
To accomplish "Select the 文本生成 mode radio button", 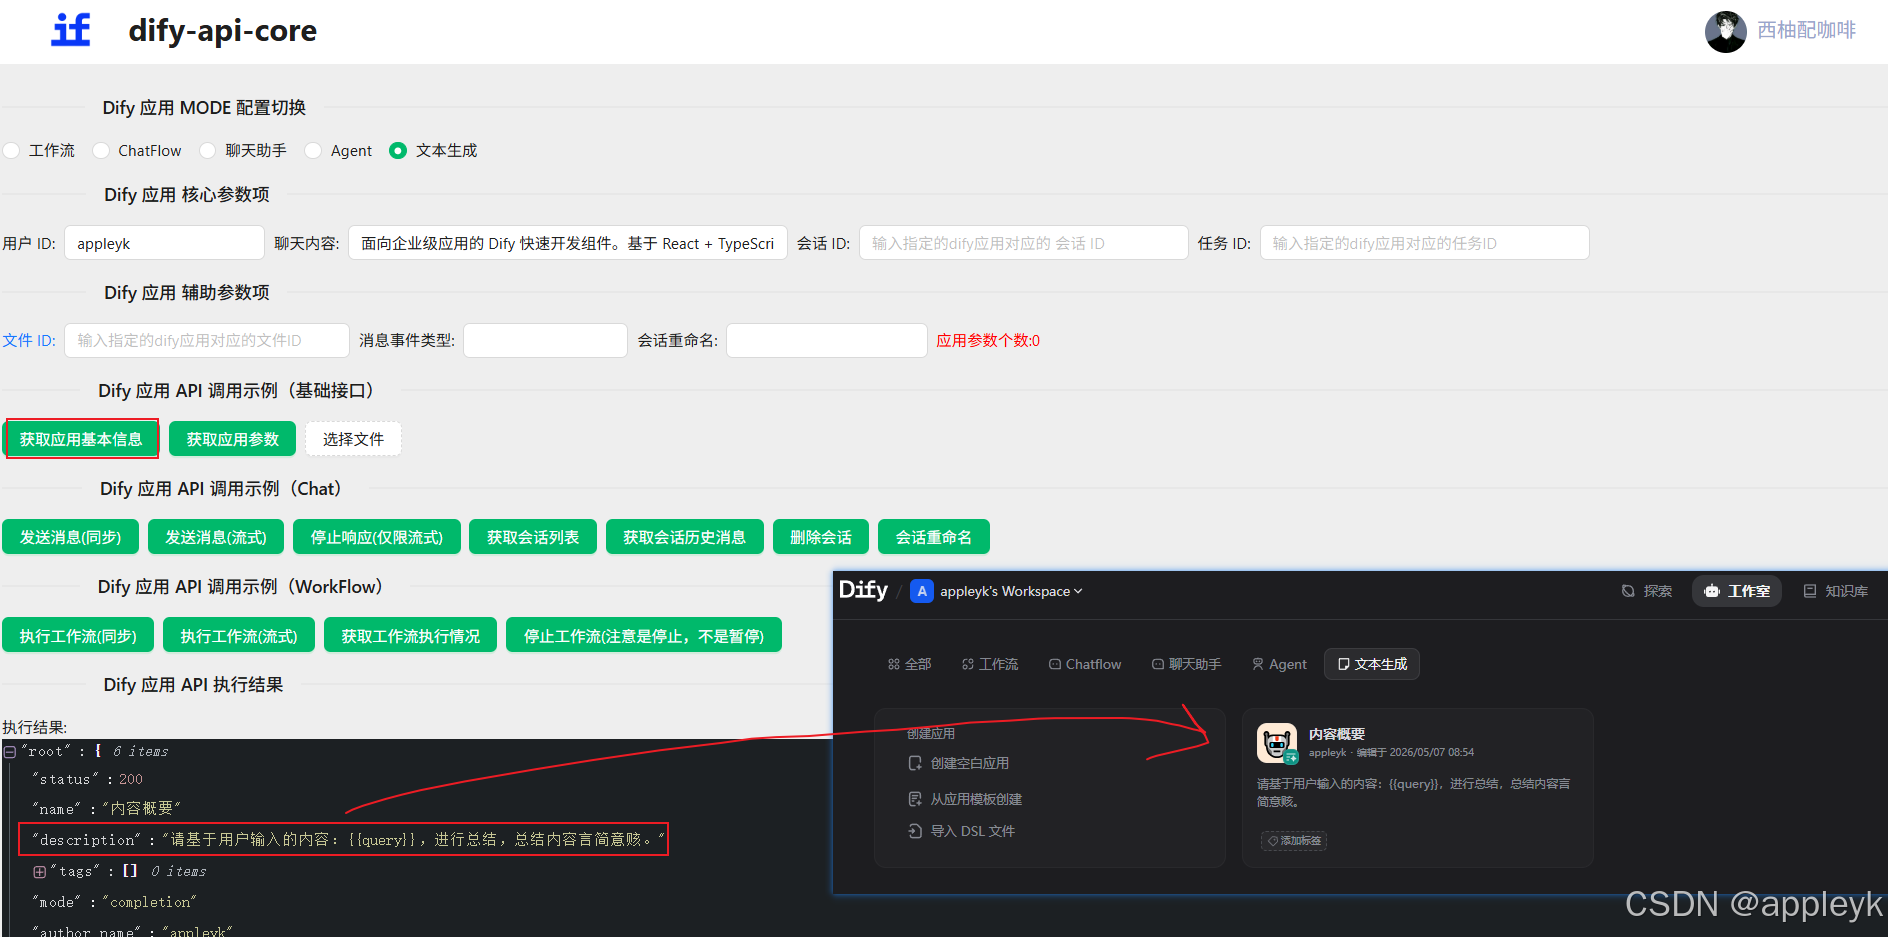I will tap(398, 150).
